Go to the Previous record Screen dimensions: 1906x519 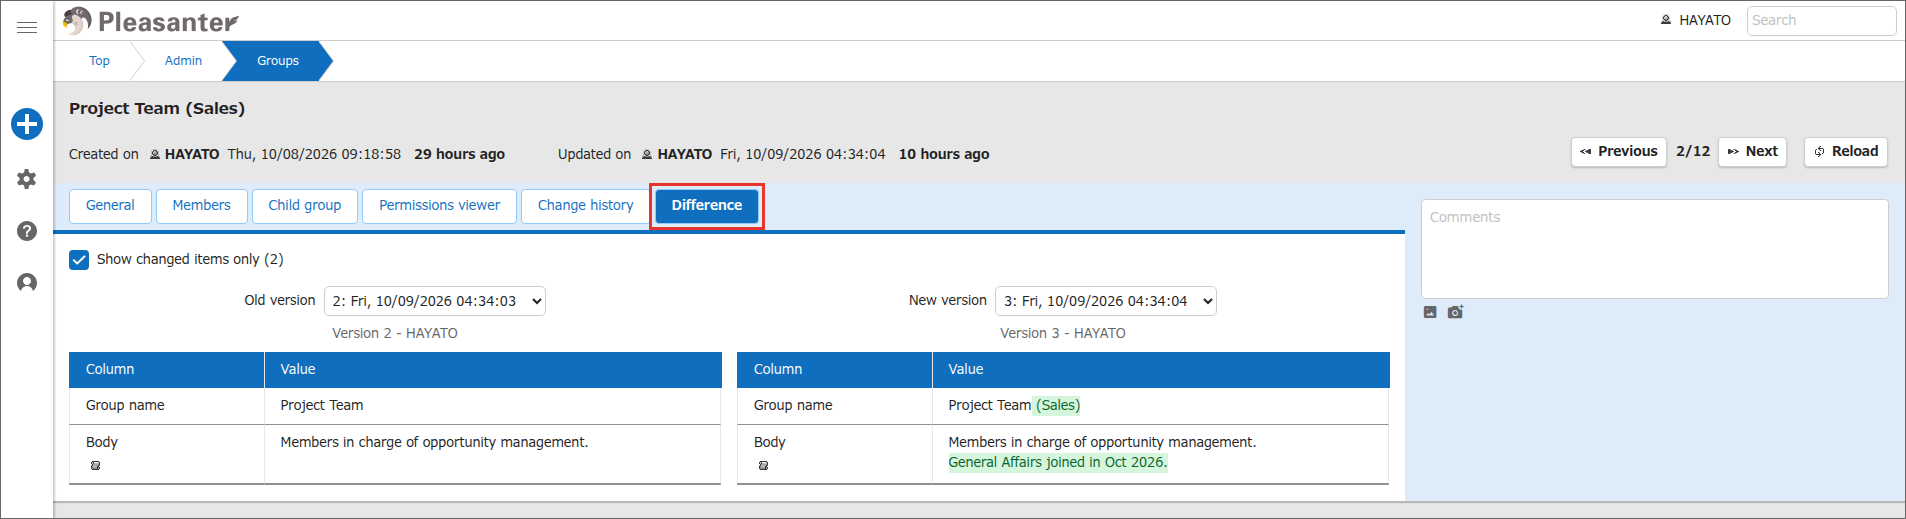coord(1619,152)
